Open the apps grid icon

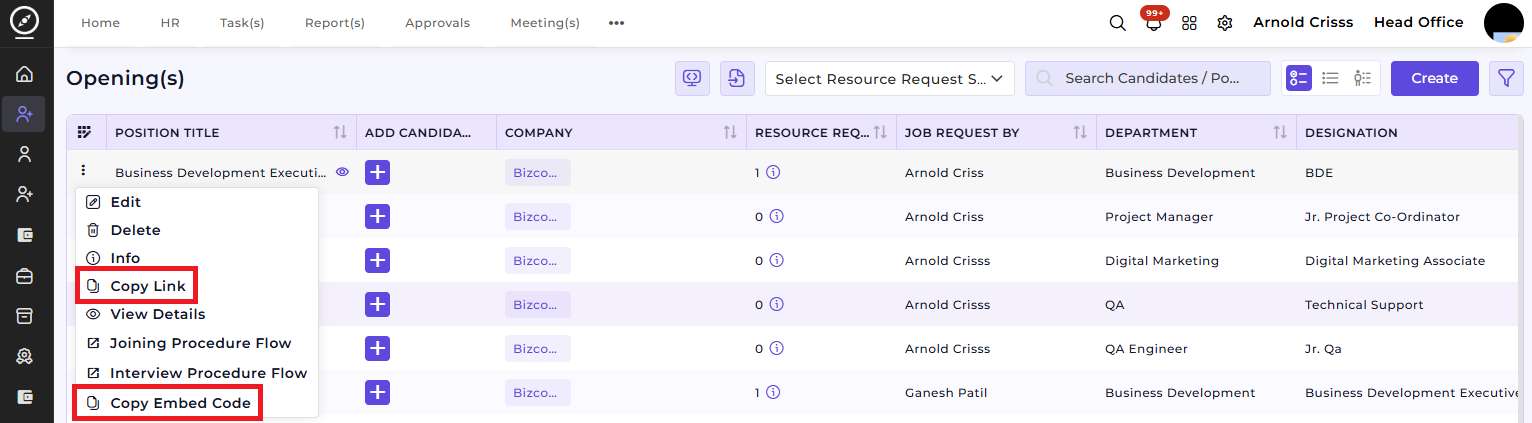point(1189,23)
